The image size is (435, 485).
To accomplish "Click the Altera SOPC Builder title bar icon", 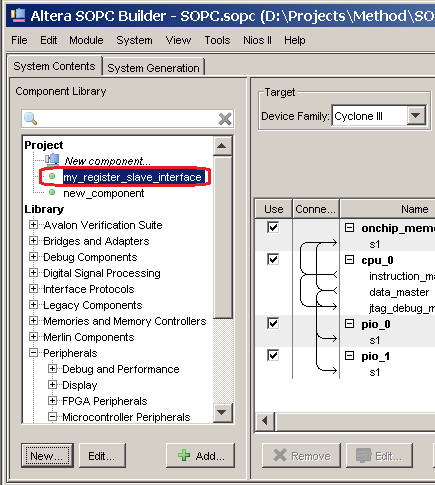I will (18, 15).
